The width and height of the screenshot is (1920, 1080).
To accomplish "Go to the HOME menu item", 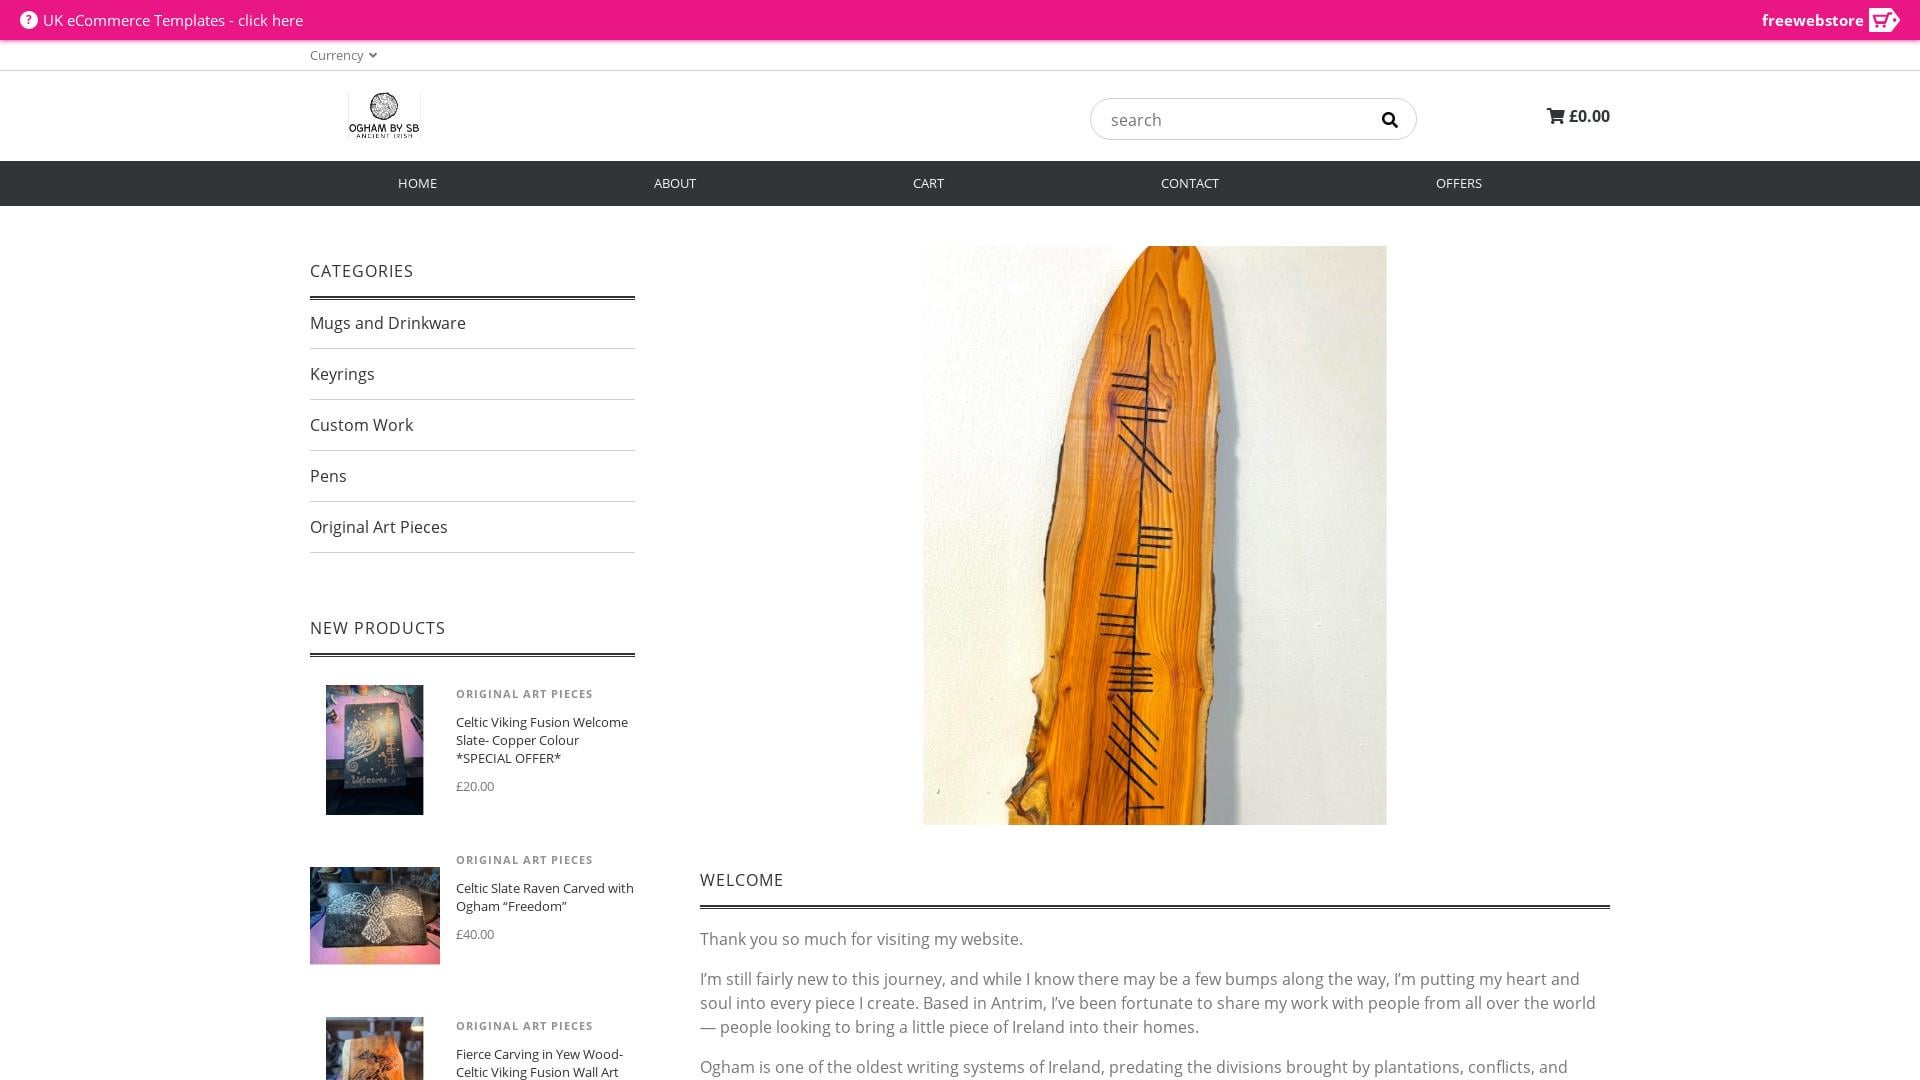I will pyautogui.click(x=417, y=183).
